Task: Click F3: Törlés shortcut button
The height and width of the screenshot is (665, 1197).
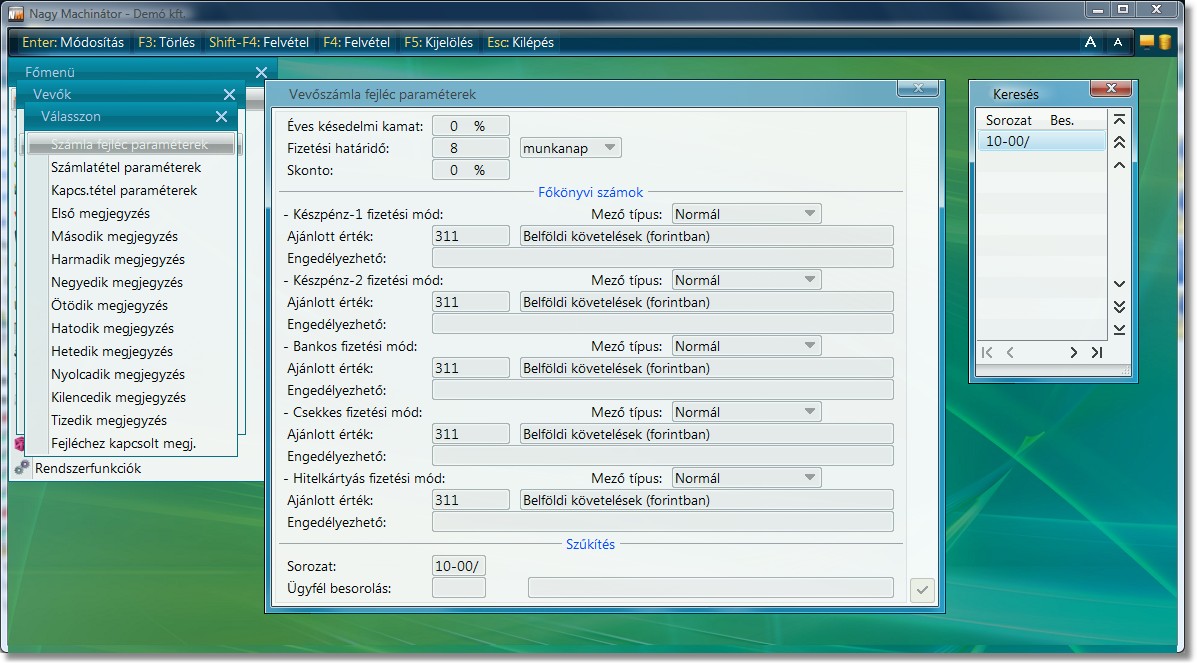Action: pos(166,43)
